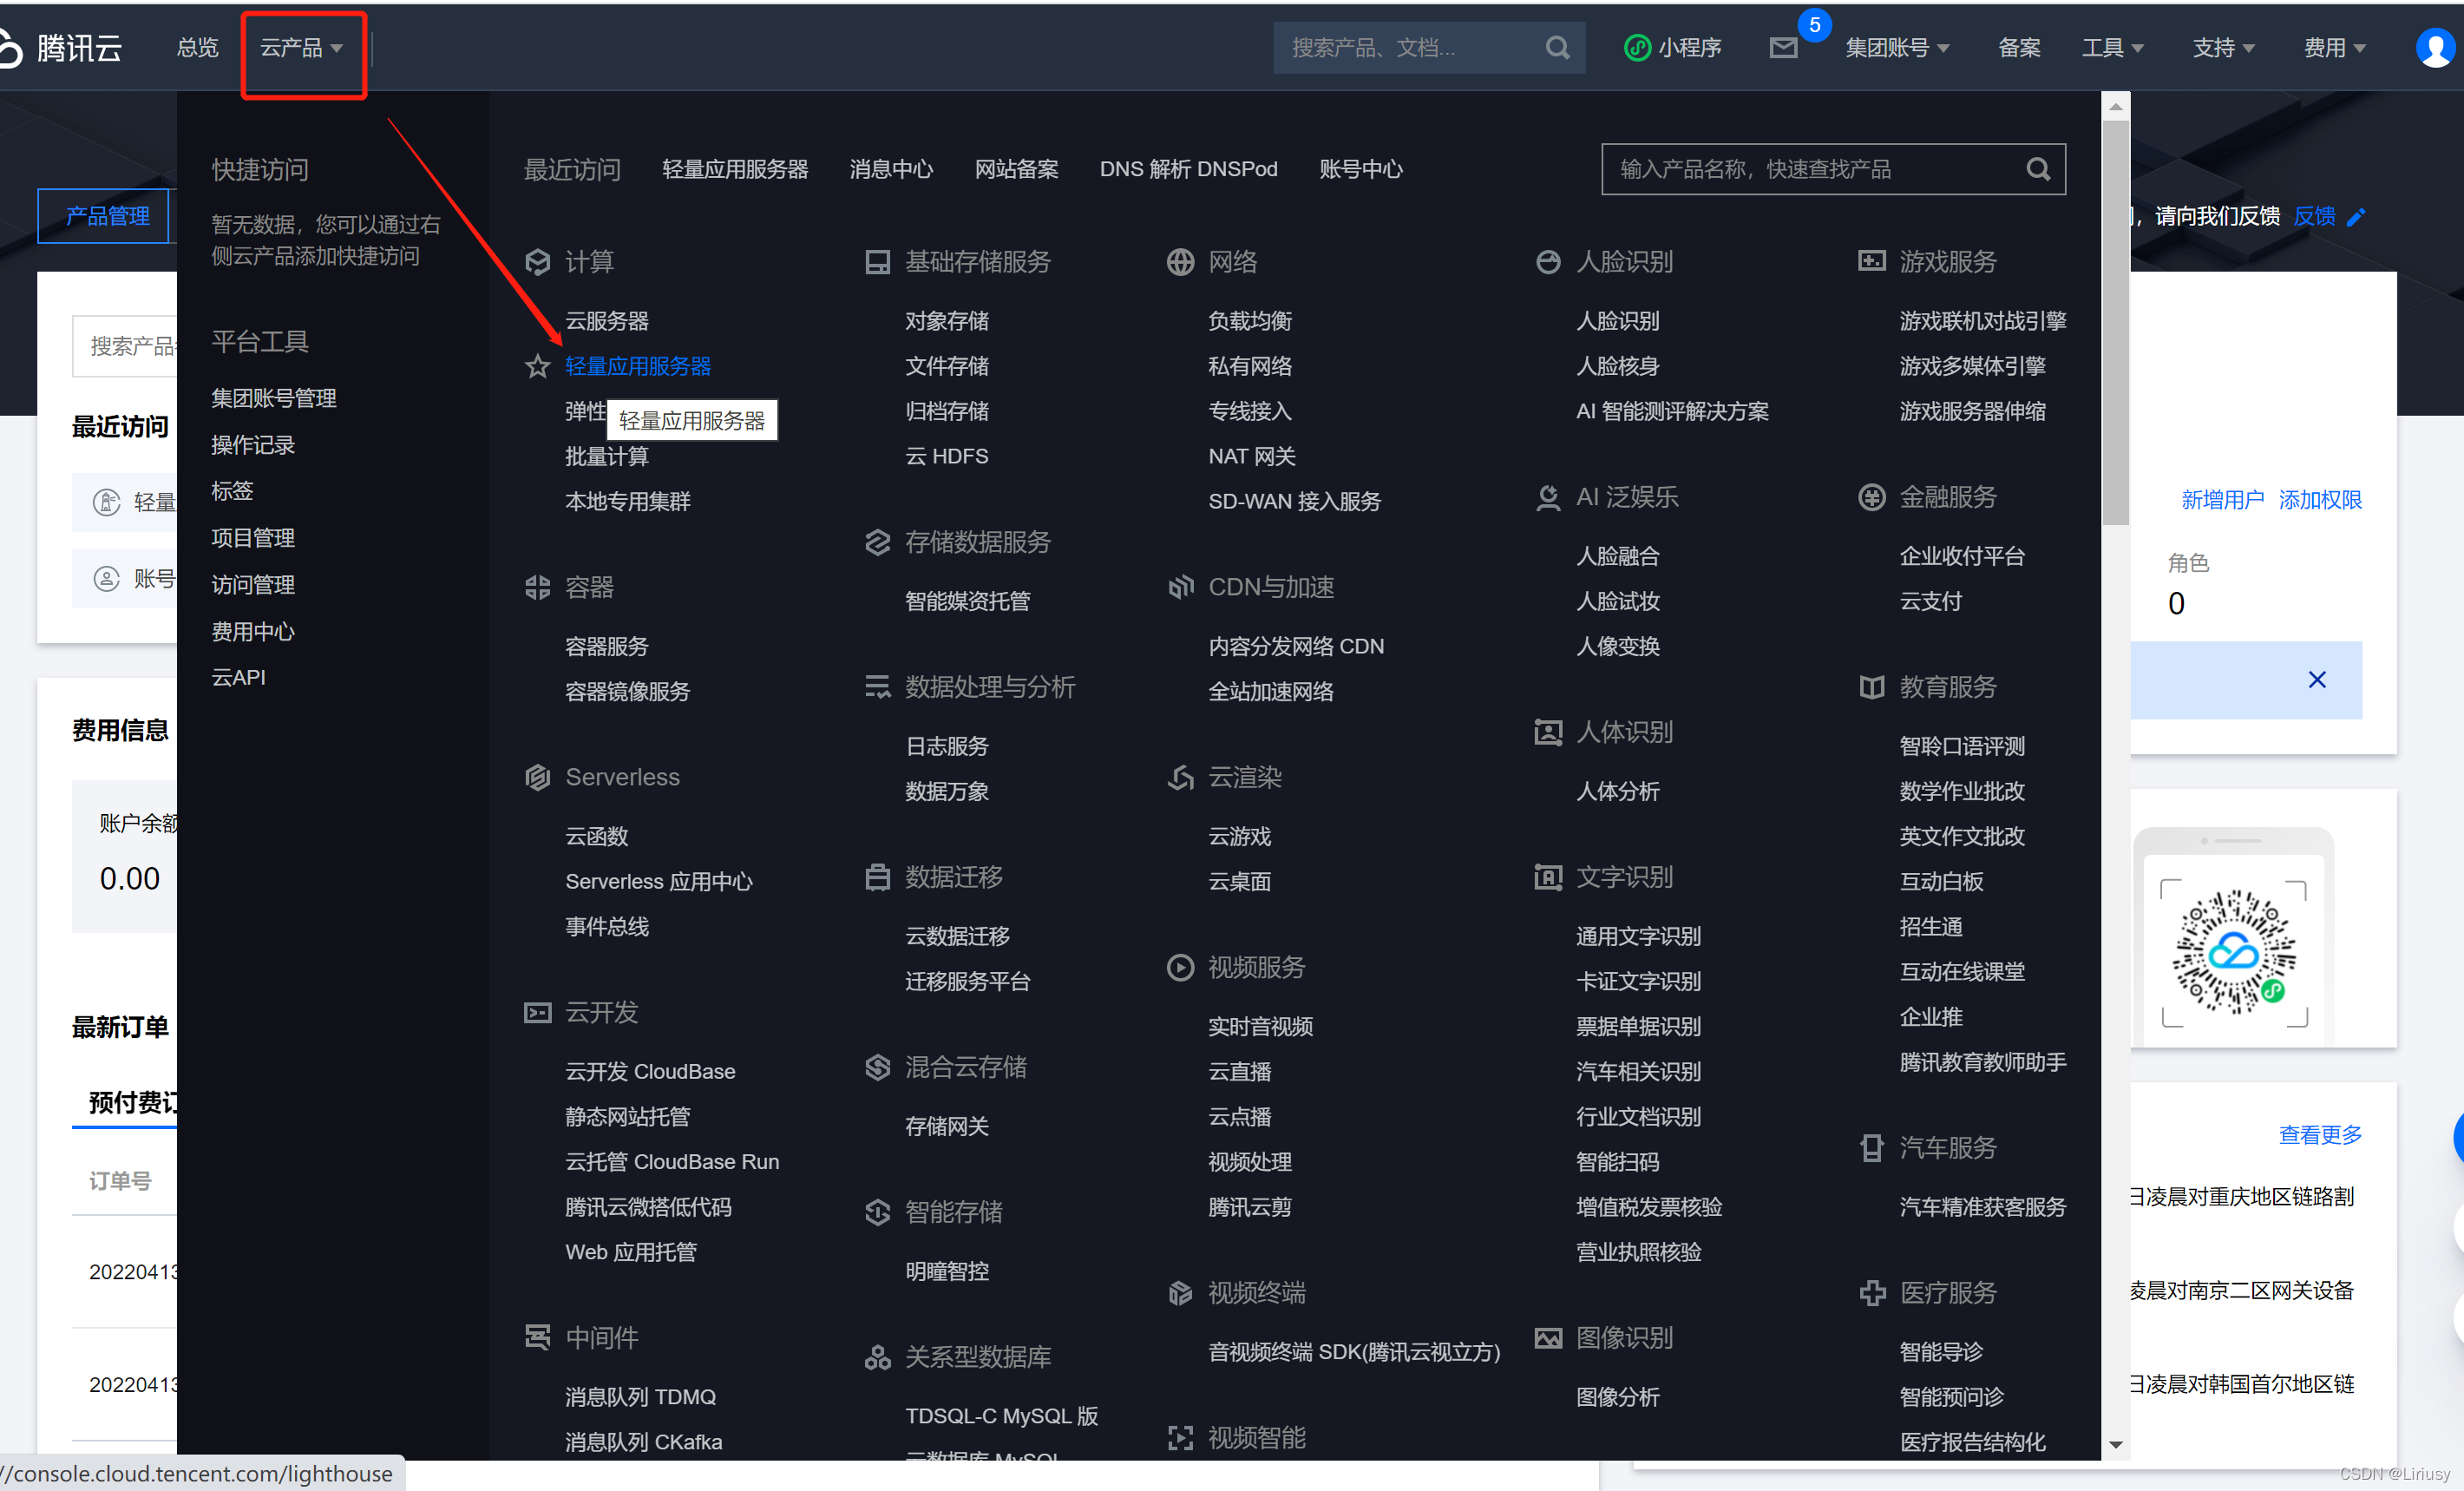Open recent visit DNS 解析 DNSPod

click(x=1188, y=169)
